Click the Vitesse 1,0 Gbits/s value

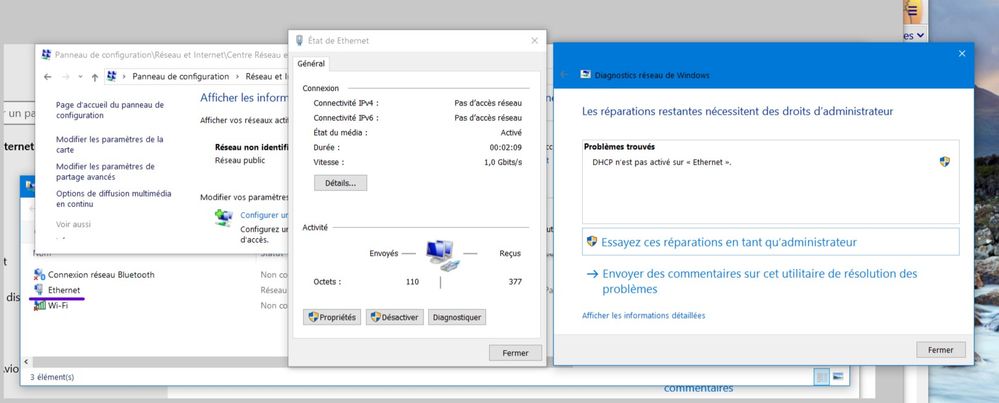(503, 162)
